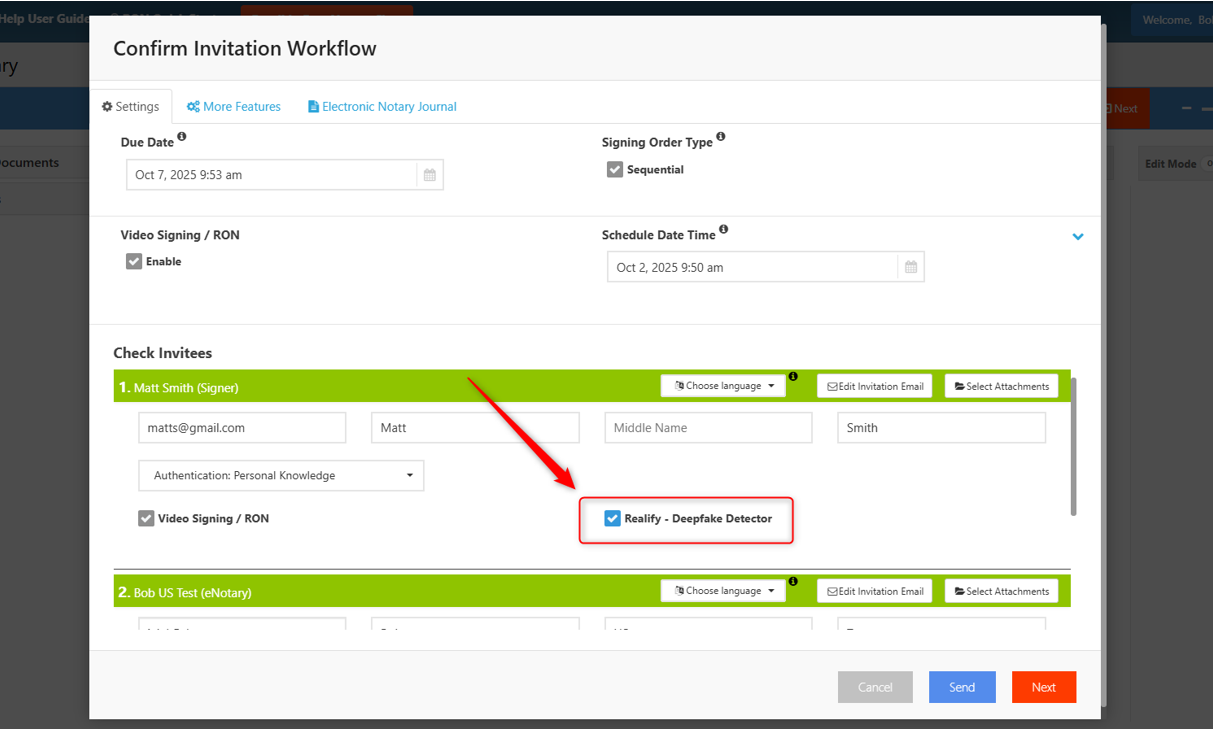Click the Schedule Date Time info icon
Viewport: 1213px width, 729px height.
[x=723, y=229]
